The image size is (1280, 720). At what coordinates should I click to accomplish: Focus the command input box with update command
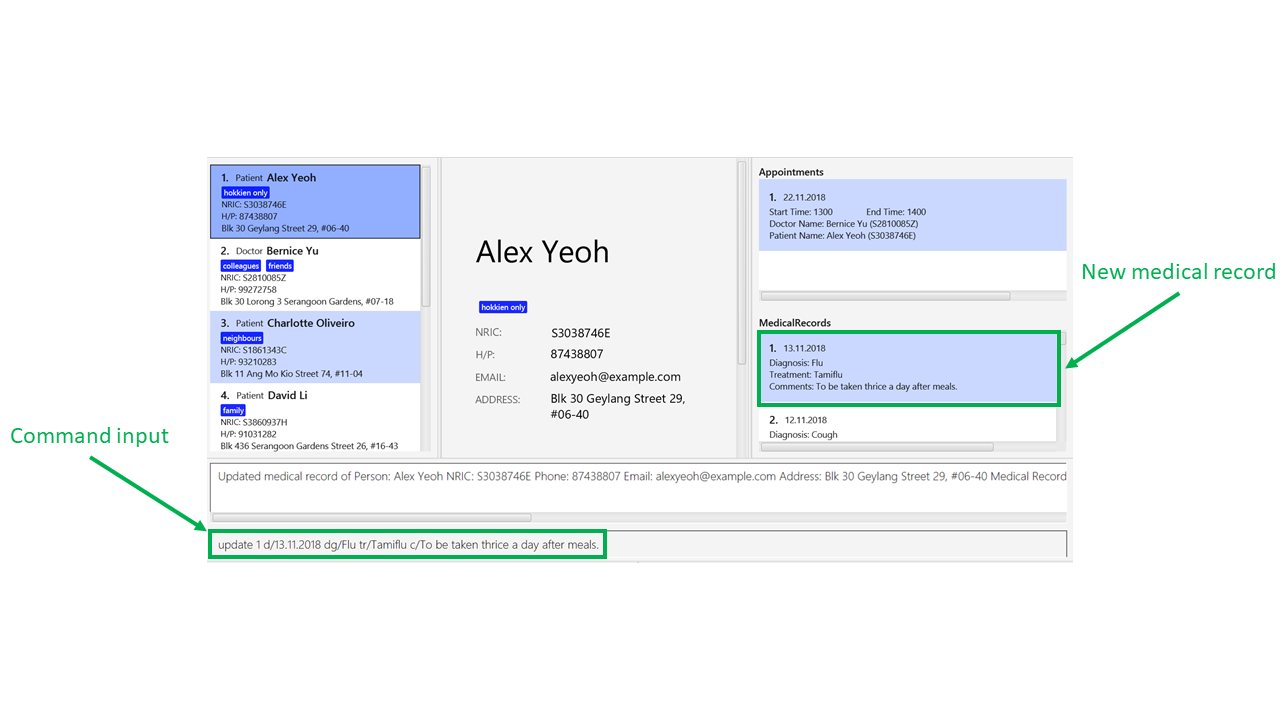pos(638,545)
